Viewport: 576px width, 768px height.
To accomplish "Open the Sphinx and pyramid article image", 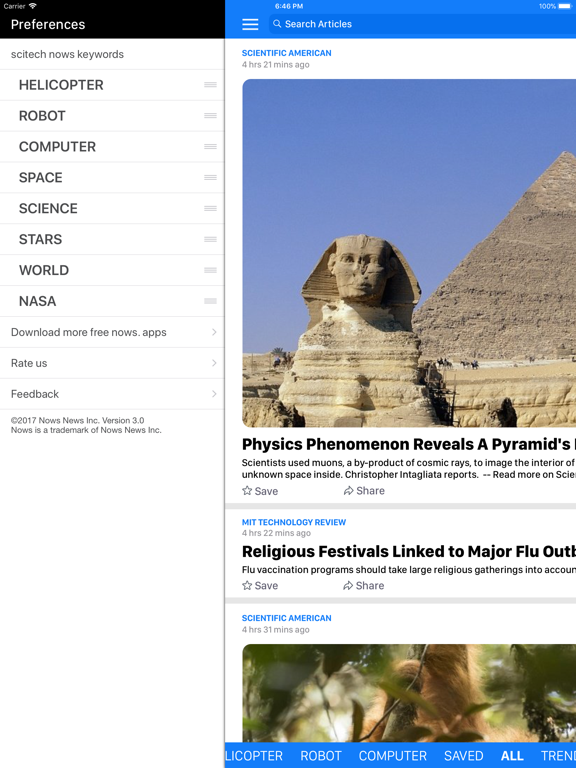I will (x=409, y=253).
